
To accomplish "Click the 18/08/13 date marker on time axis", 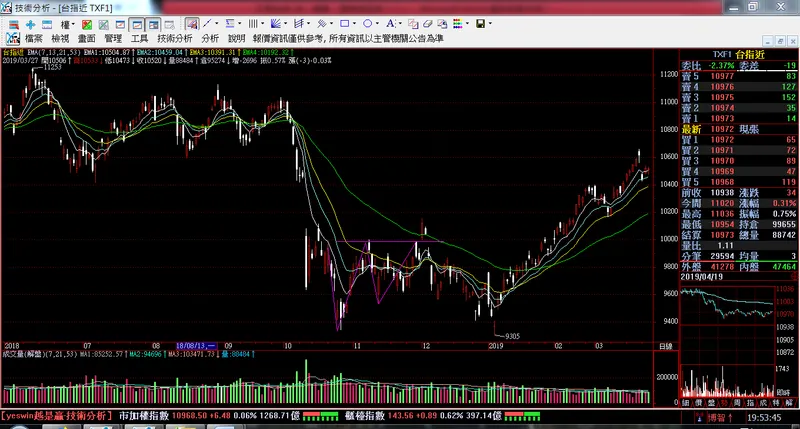I will (197, 346).
